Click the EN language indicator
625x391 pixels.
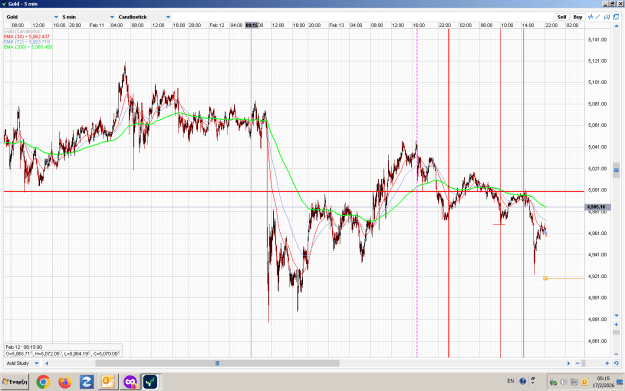pos(511,381)
